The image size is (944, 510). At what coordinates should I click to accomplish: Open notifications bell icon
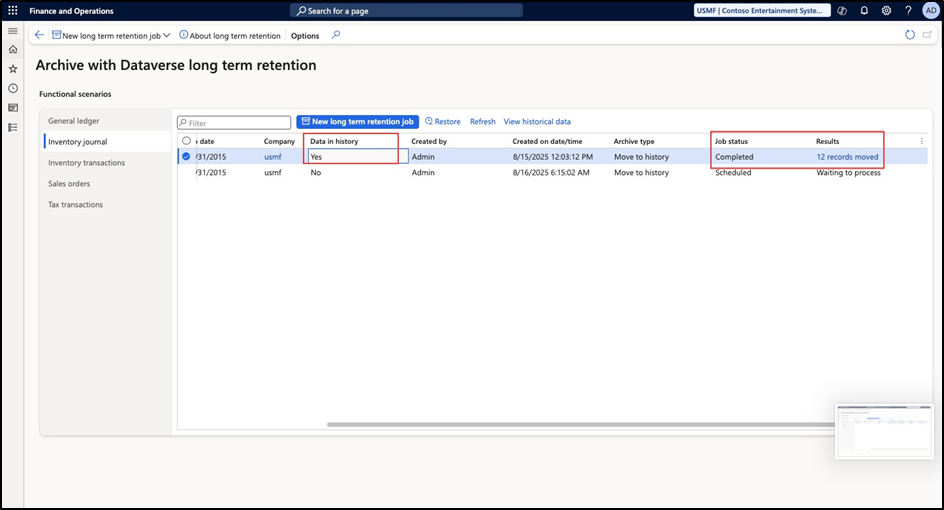pos(864,11)
